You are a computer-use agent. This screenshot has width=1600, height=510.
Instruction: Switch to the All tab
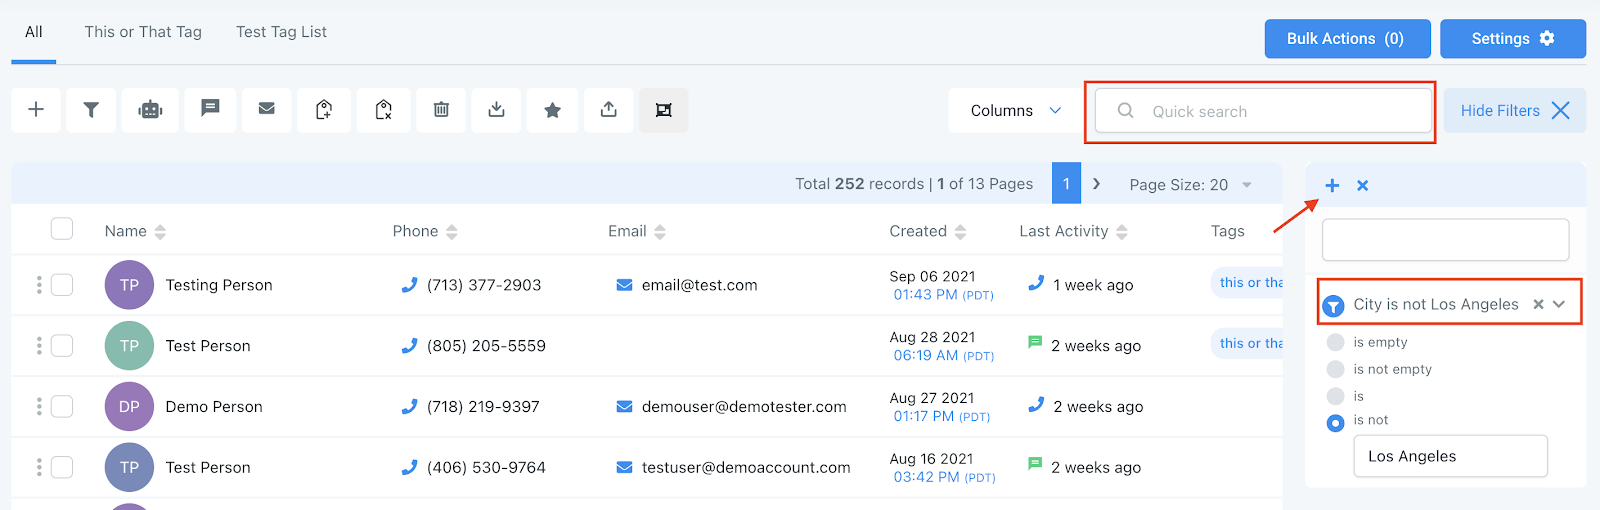(34, 32)
